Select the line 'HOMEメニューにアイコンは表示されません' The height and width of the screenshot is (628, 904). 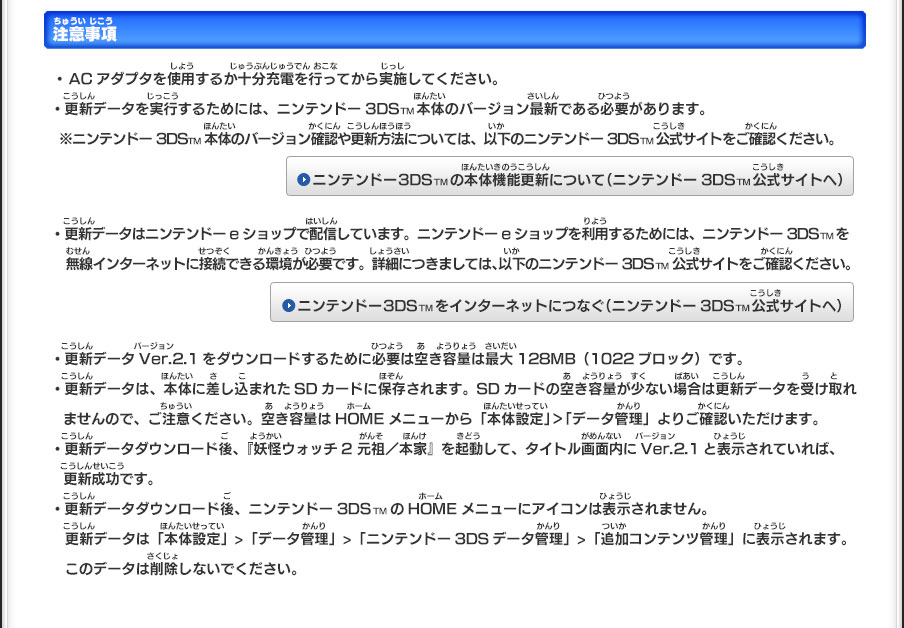tap(382, 509)
